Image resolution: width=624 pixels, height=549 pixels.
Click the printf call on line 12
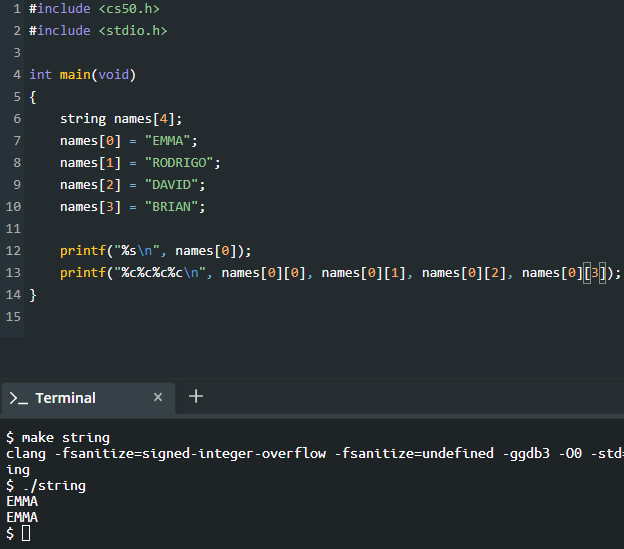(x=156, y=251)
